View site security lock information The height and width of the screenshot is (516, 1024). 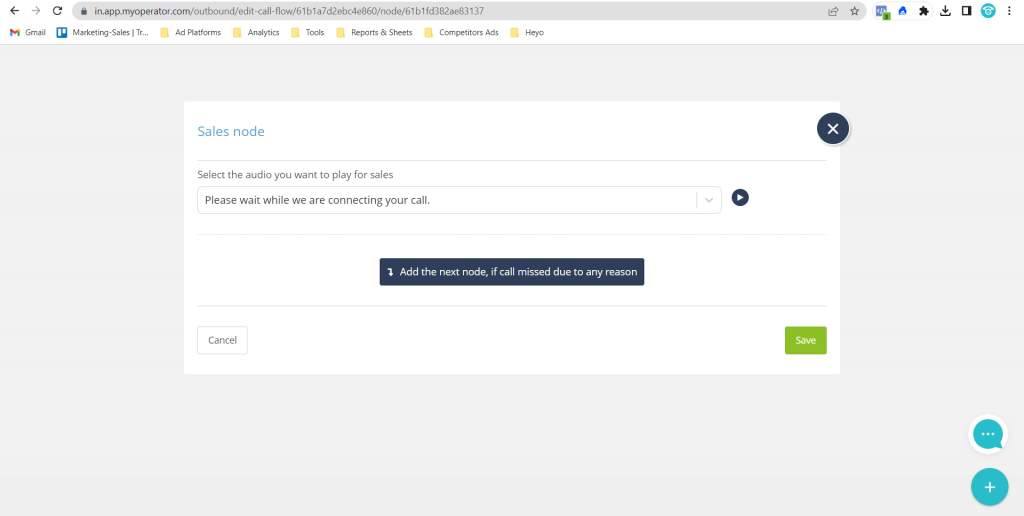click(x=84, y=11)
